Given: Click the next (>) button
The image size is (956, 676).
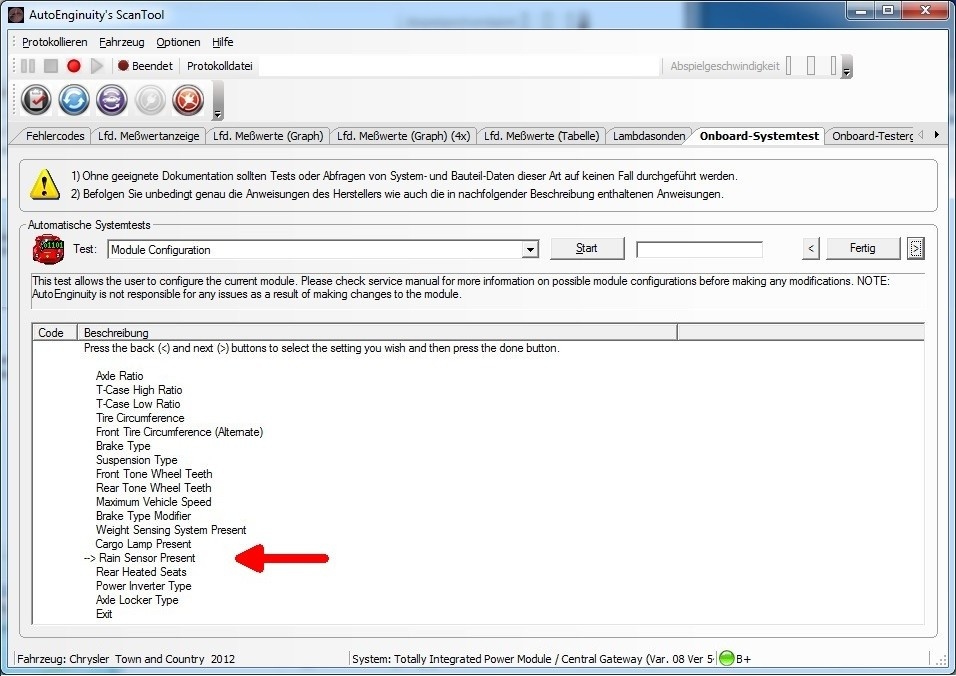Looking at the screenshot, I should click(x=915, y=248).
